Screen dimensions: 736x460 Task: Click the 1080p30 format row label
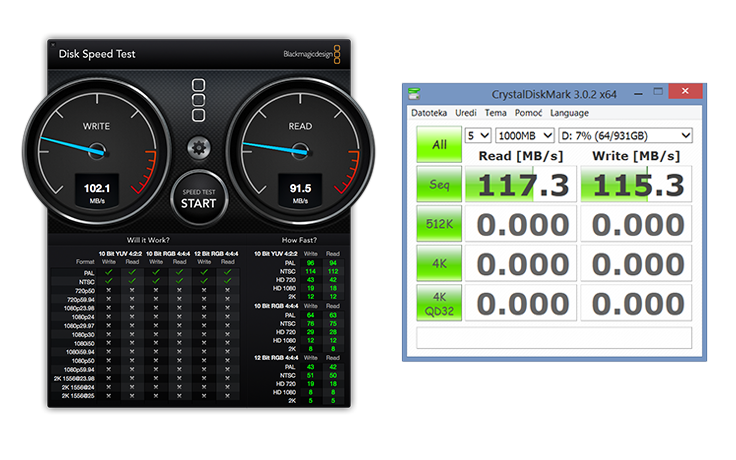pyautogui.click(x=83, y=335)
